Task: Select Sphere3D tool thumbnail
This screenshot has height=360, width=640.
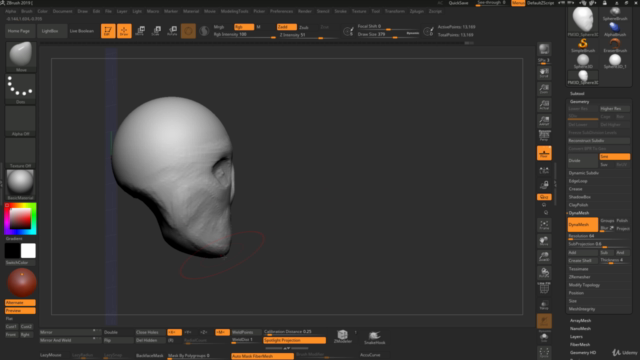Action: coord(583,61)
